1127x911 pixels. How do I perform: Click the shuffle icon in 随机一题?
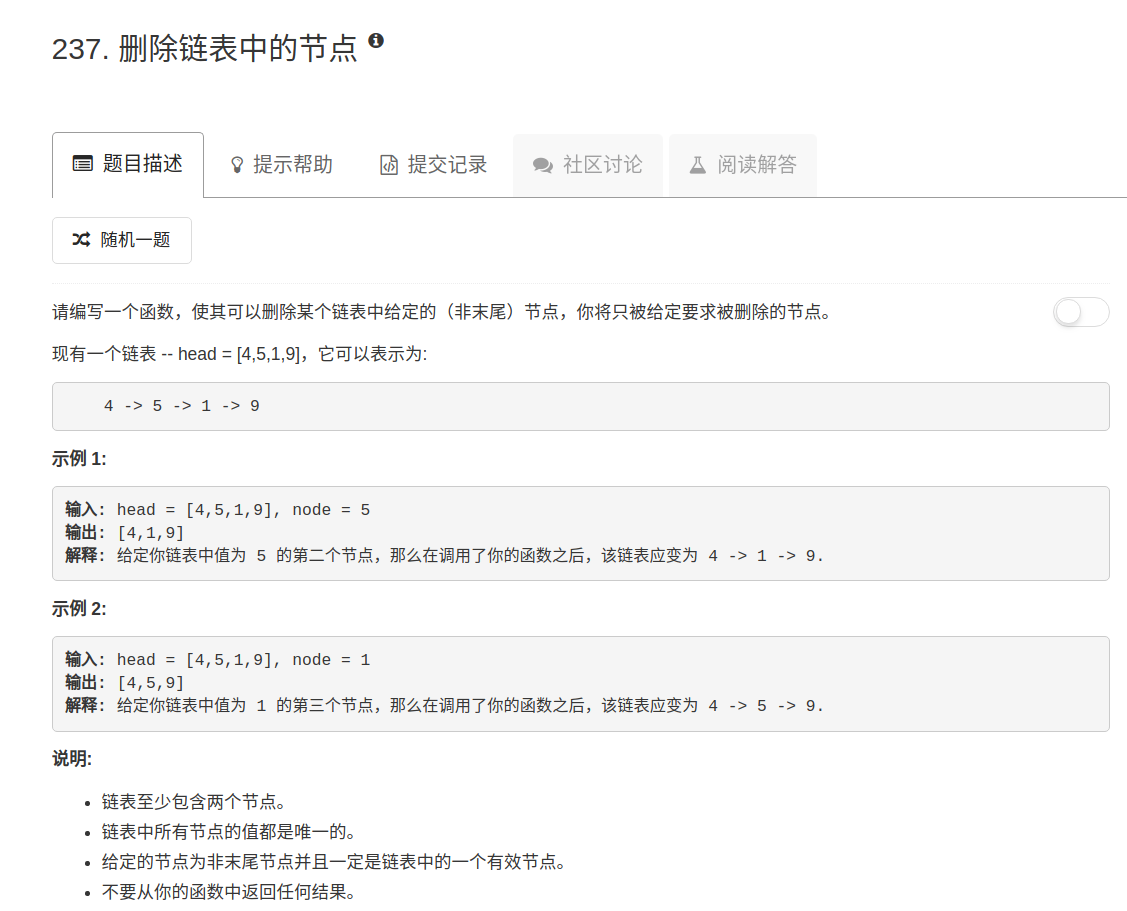click(x=81, y=239)
